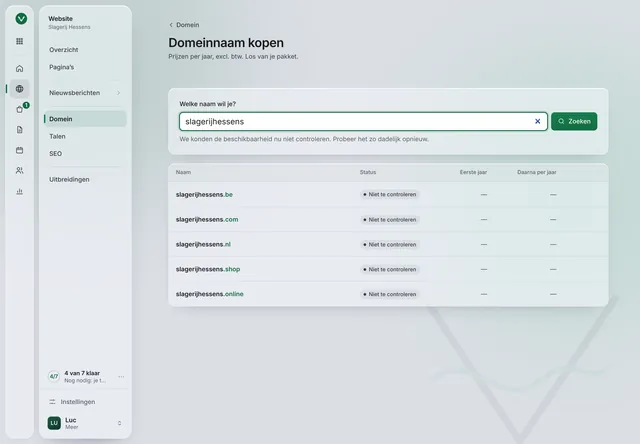
Task: Select the slagerijhessens.nl row
Action: point(388,244)
